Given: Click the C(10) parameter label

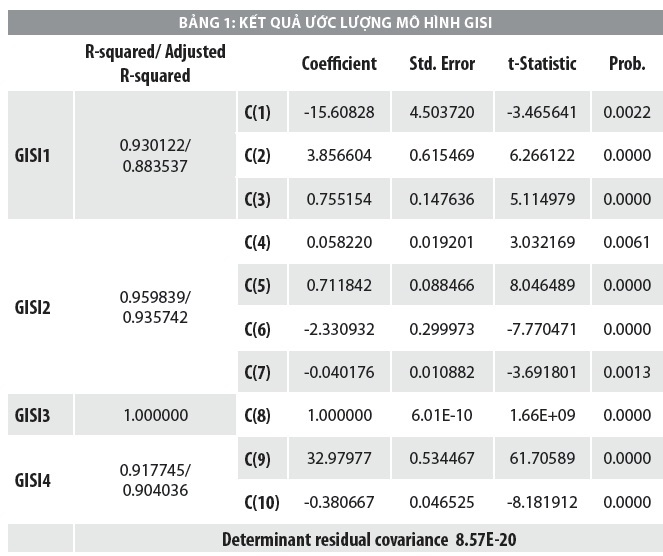Looking at the screenshot, I should point(262,502).
